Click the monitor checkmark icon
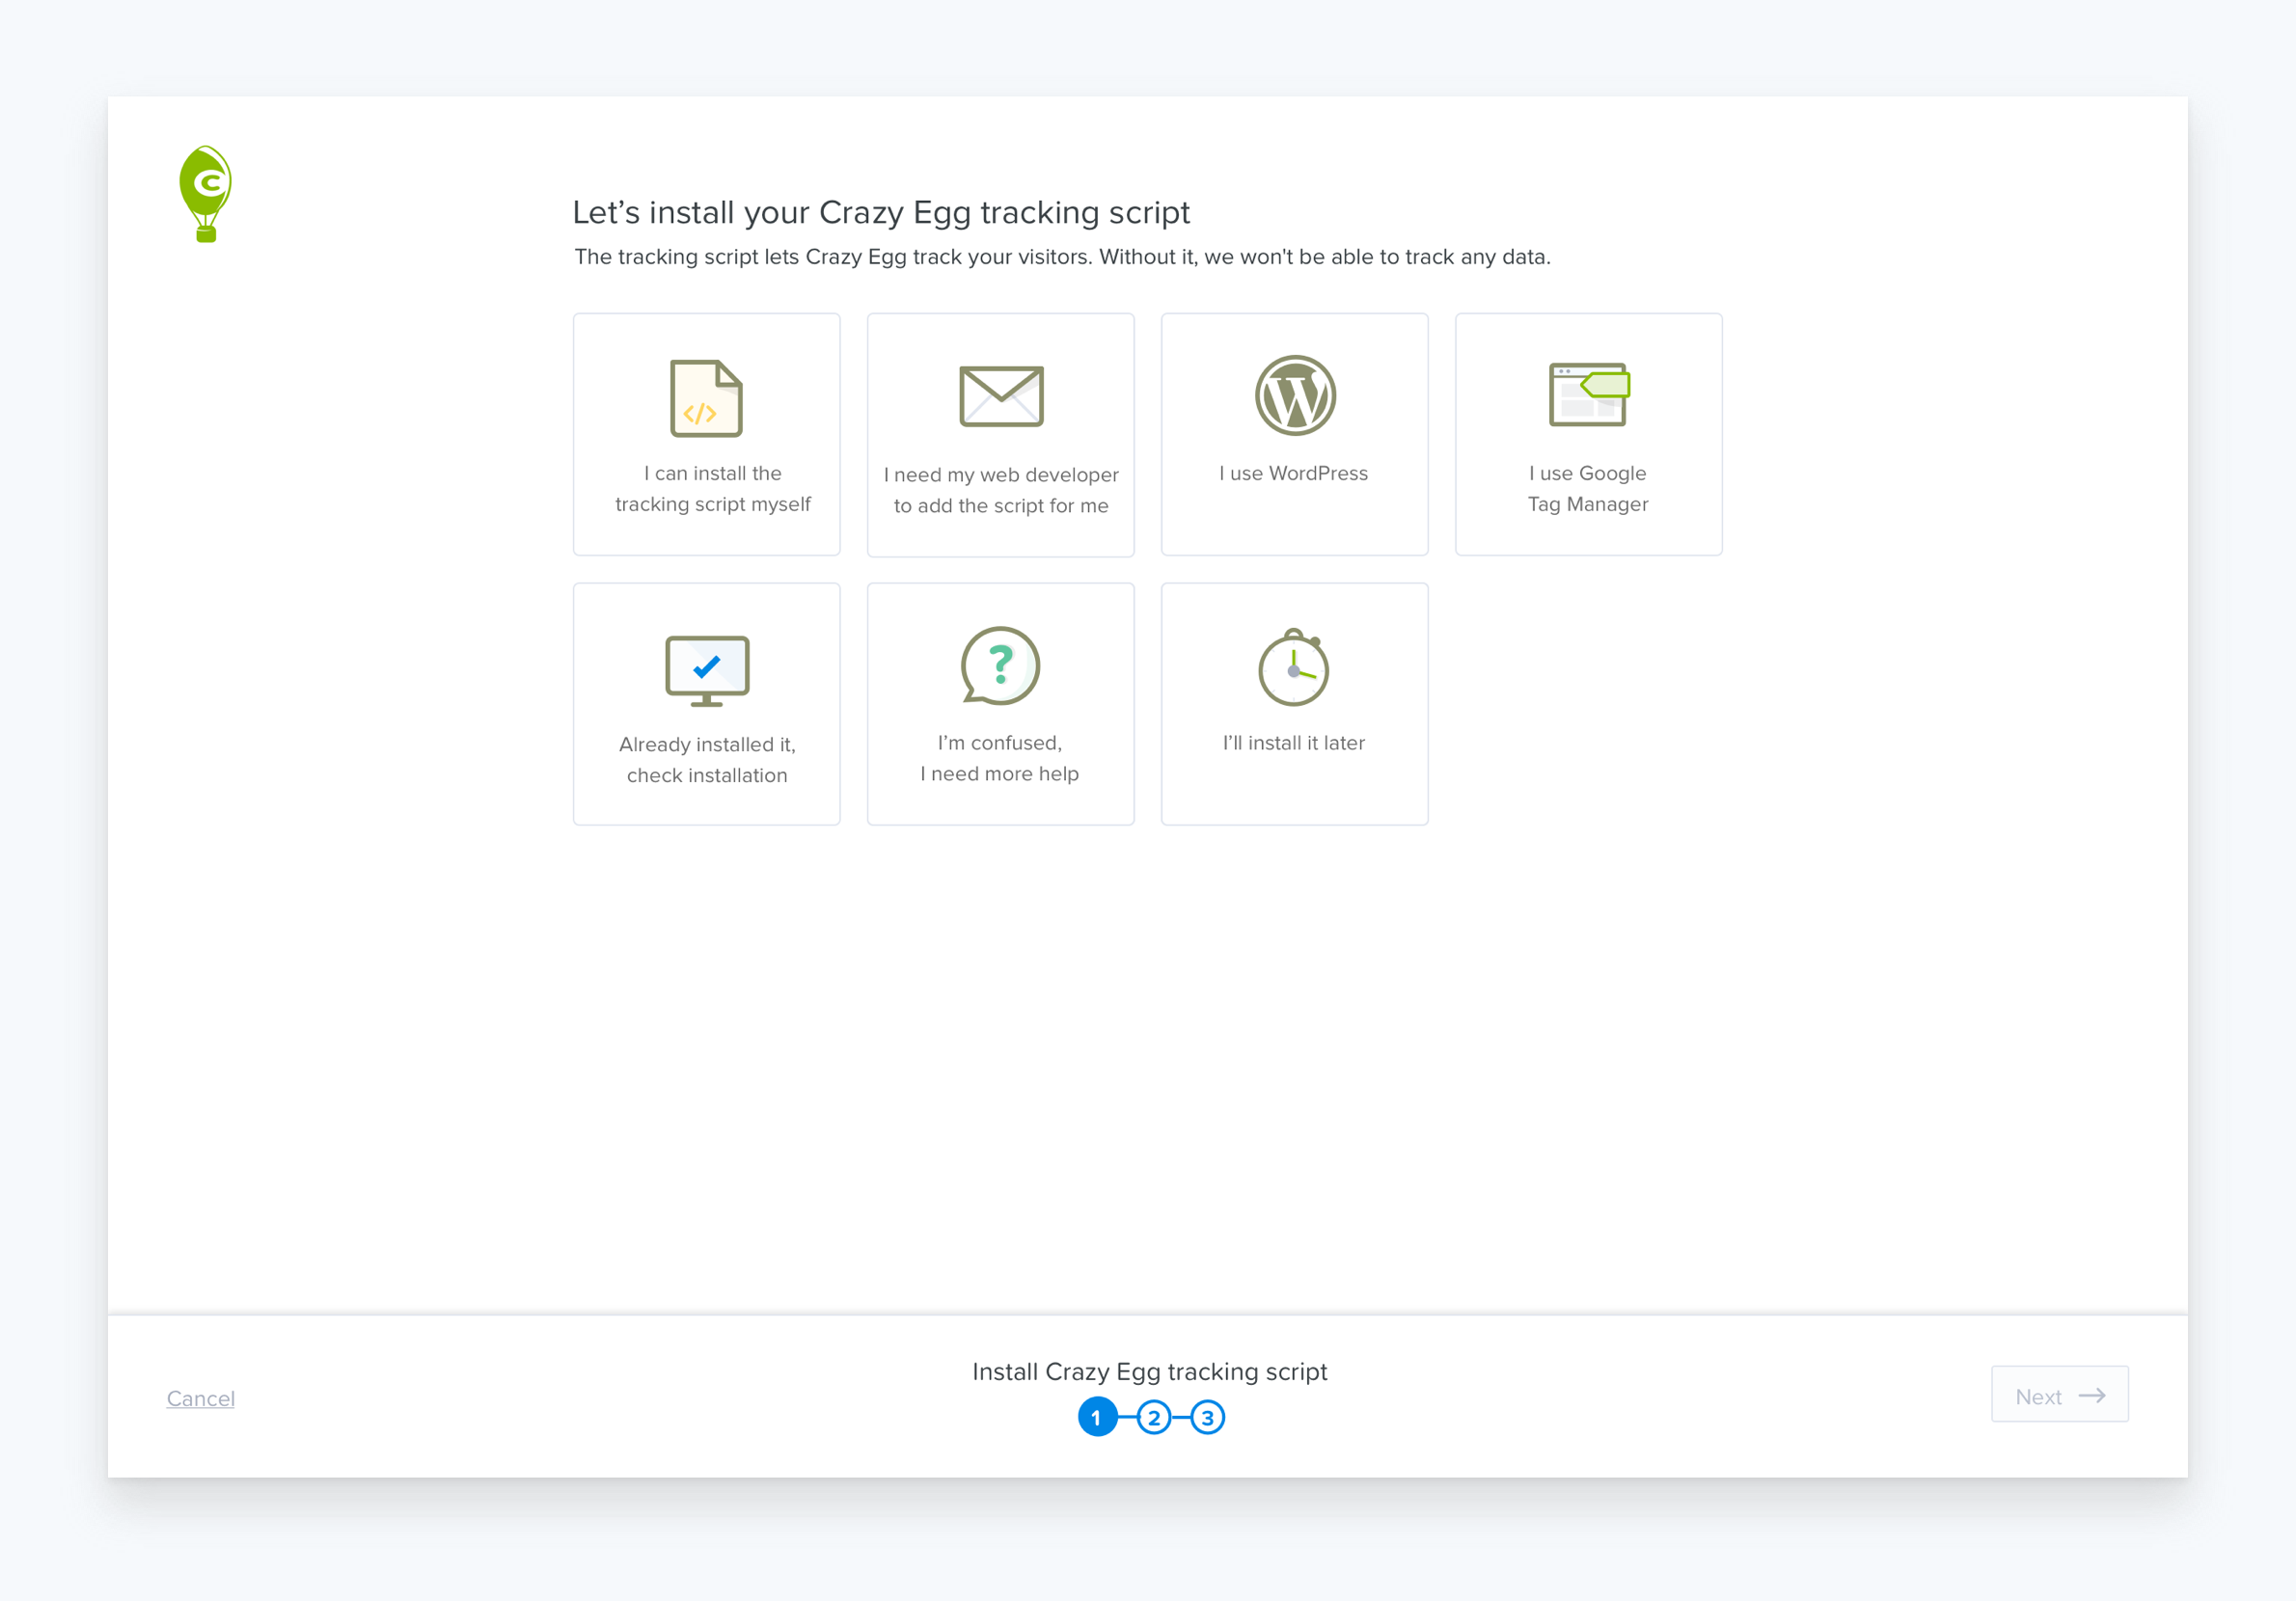Viewport: 2296px width, 1601px height. pyautogui.click(x=707, y=671)
